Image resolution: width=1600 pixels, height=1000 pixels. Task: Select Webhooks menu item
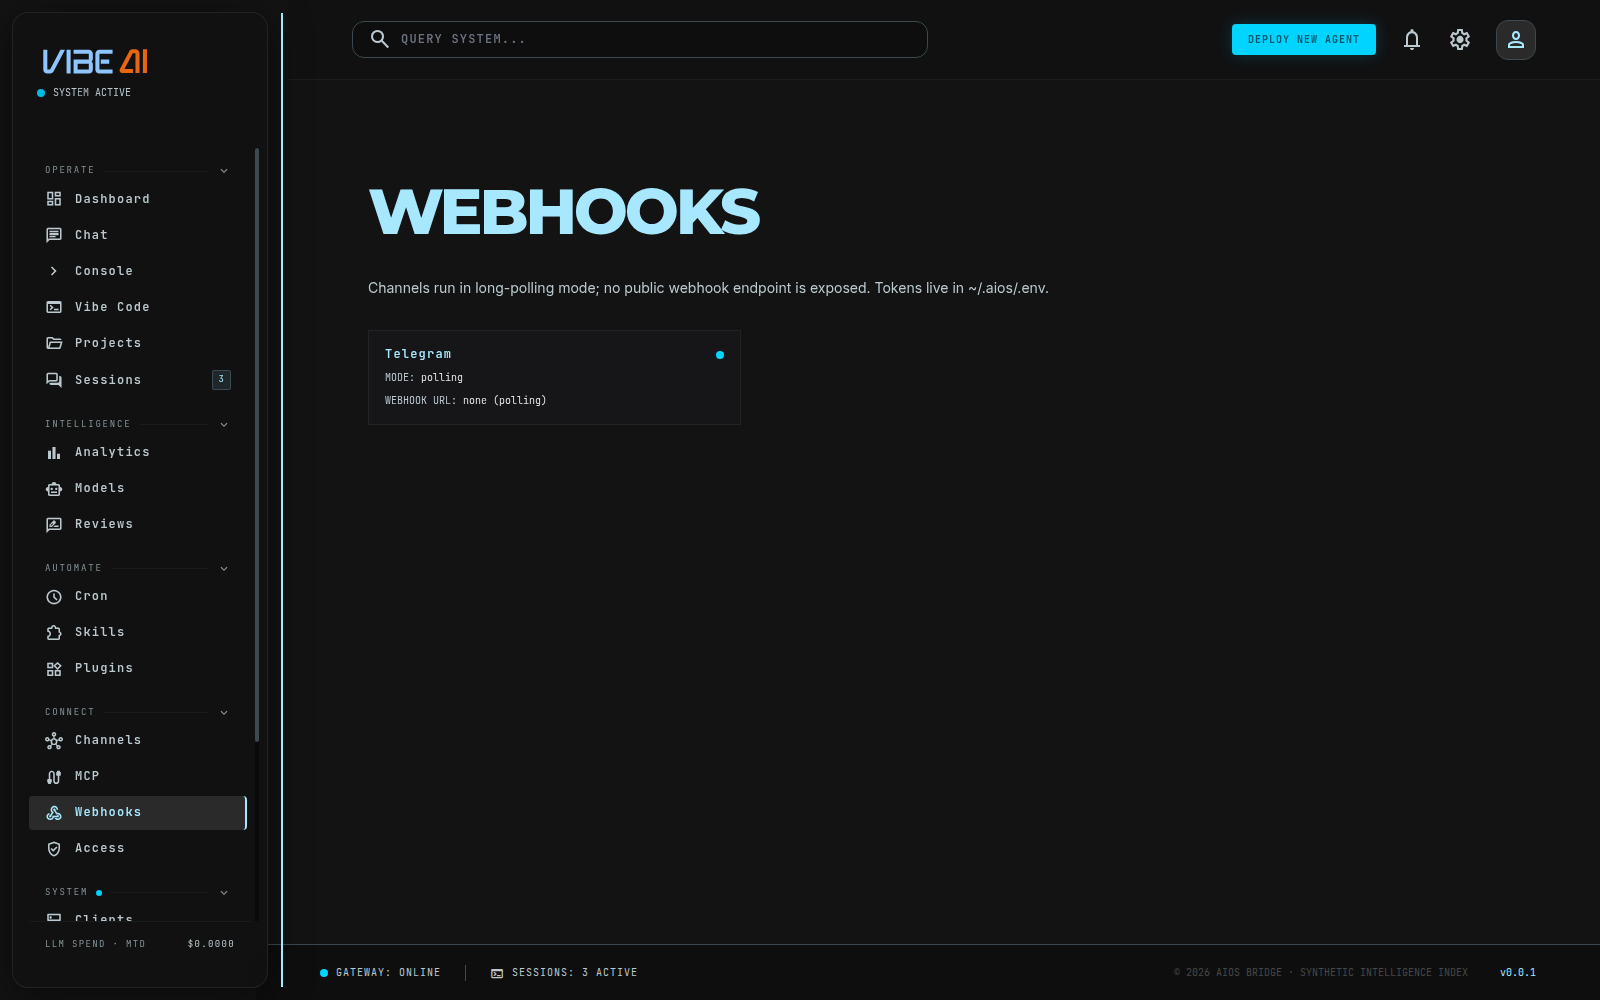[x=138, y=812]
